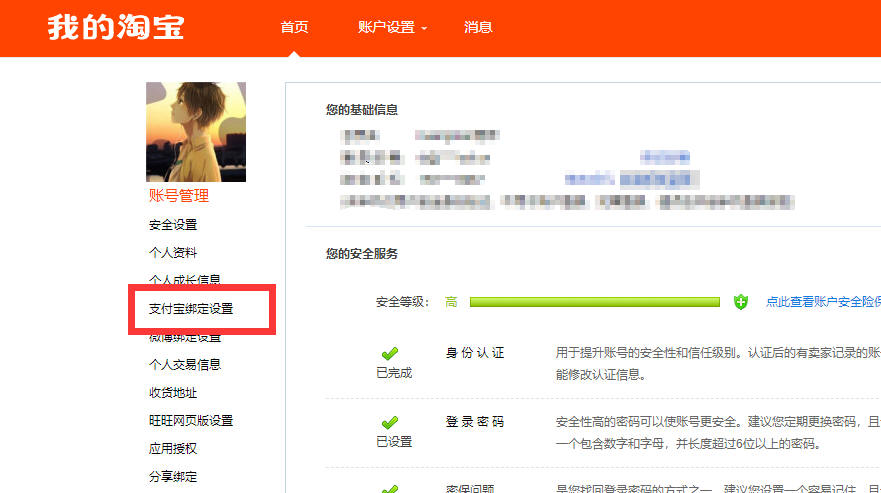This screenshot has height=493, width=881.
Task: Click the 已完成 status text
Action: [394, 373]
